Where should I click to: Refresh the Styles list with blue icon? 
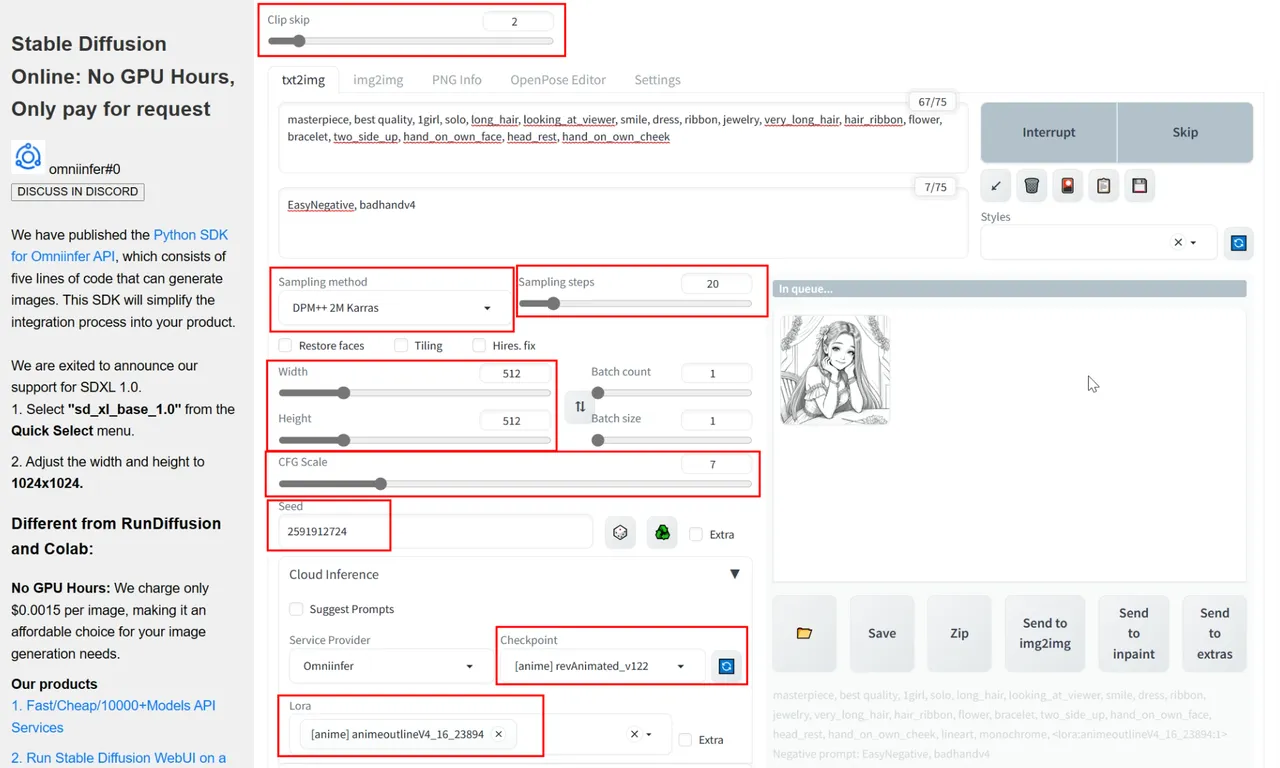(1239, 243)
